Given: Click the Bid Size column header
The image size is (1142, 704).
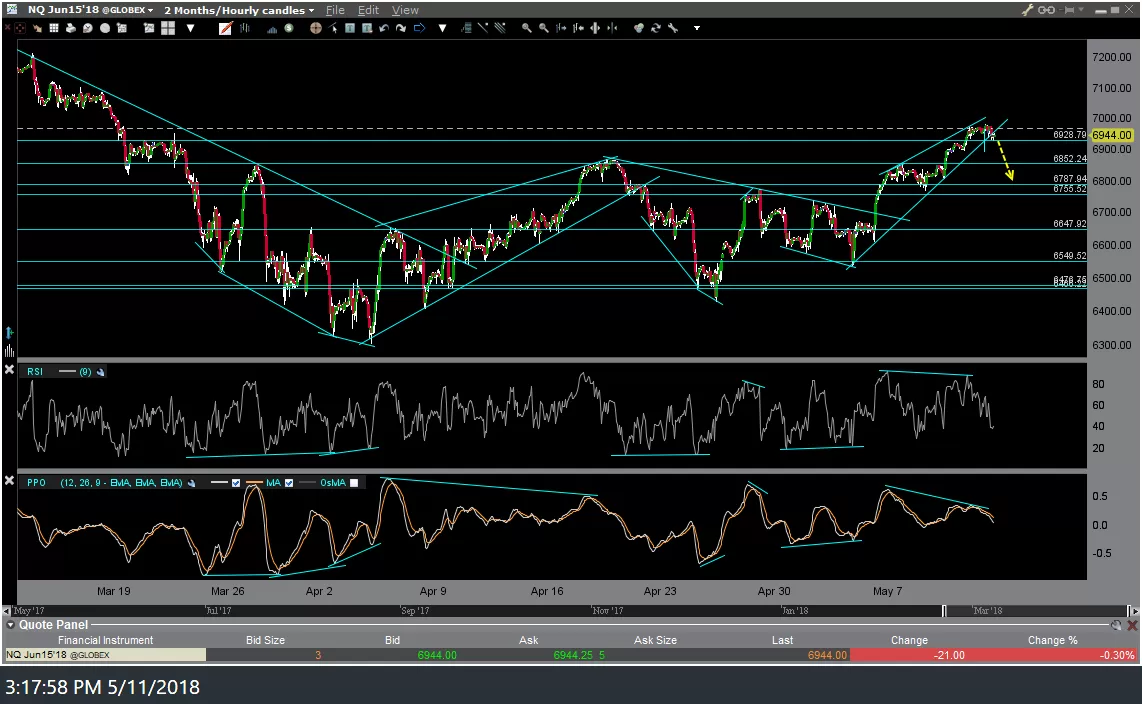Looking at the screenshot, I should (265, 640).
